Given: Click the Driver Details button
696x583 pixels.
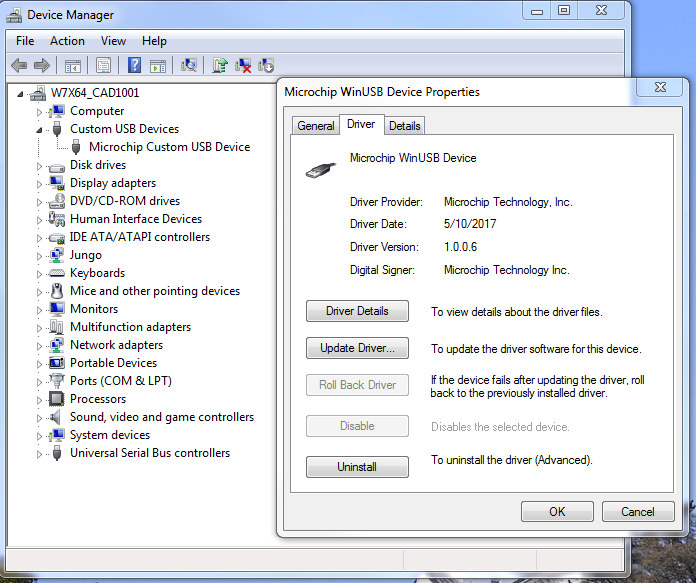Looking at the screenshot, I should [357, 311].
